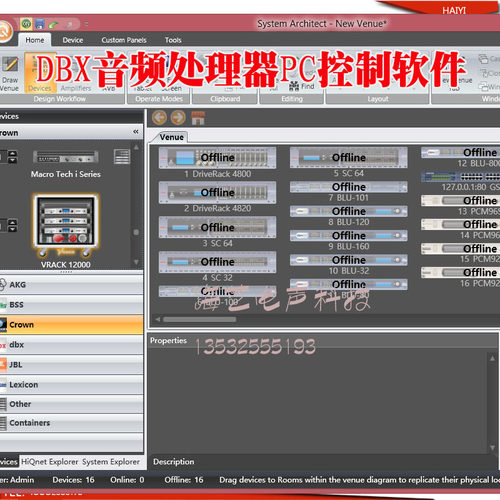
Task: Click the Find binoculars tool
Action: coord(301,86)
